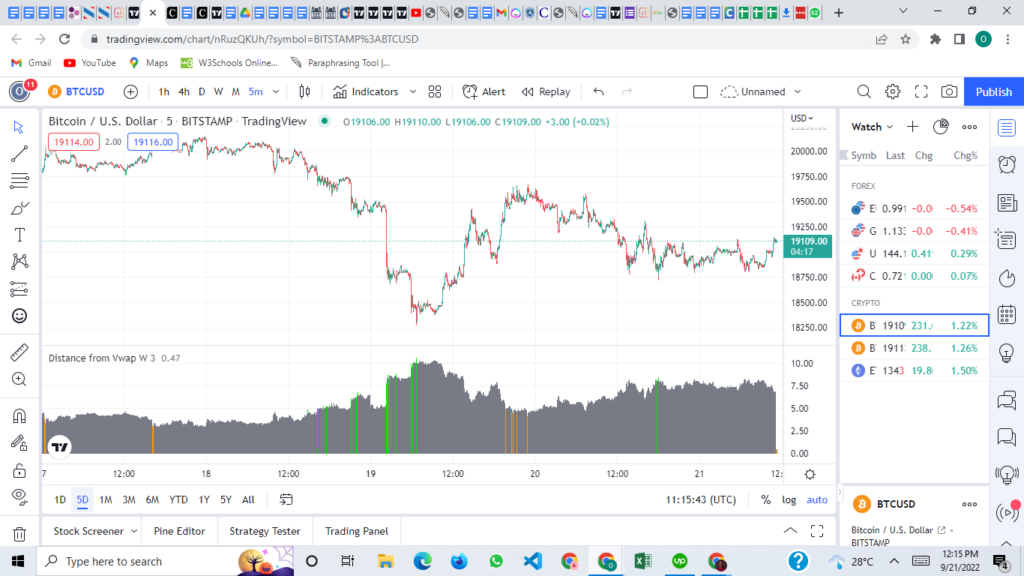Open the Trading Panel tab
Screen dimensions: 1024x576
(x=357, y=531)
